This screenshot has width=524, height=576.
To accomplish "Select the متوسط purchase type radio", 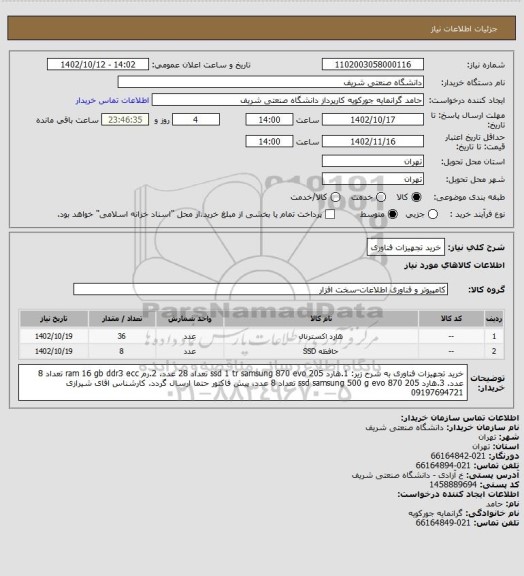I will coord(393,214).
